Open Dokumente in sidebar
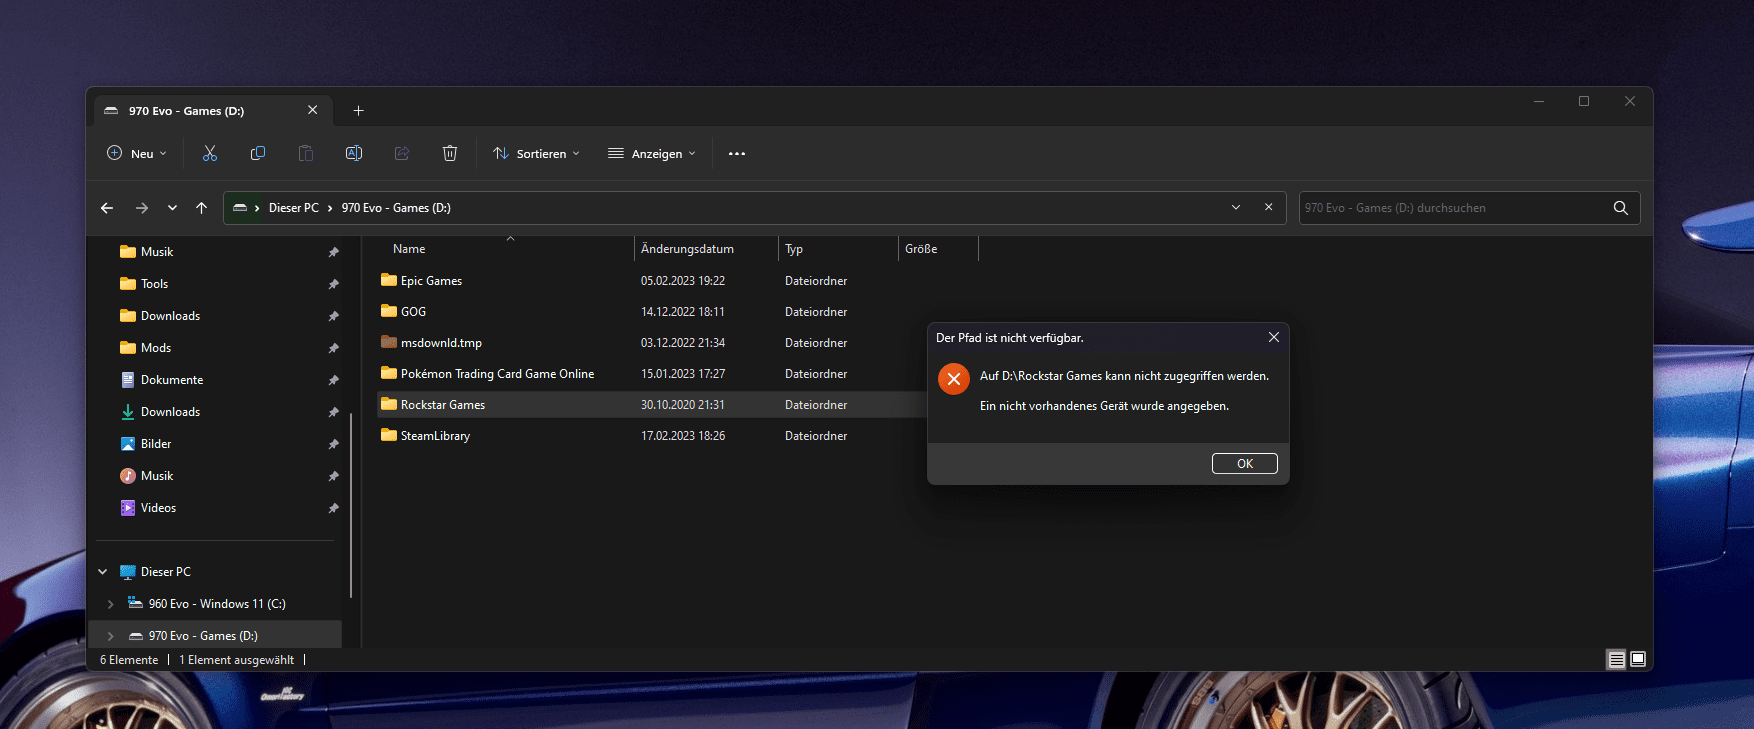The width and height of the screenshot is (1754, 729). 172,380
